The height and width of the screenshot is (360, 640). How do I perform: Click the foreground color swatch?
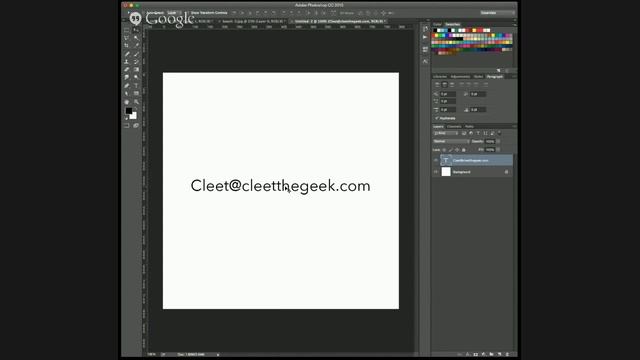[129, 111]
